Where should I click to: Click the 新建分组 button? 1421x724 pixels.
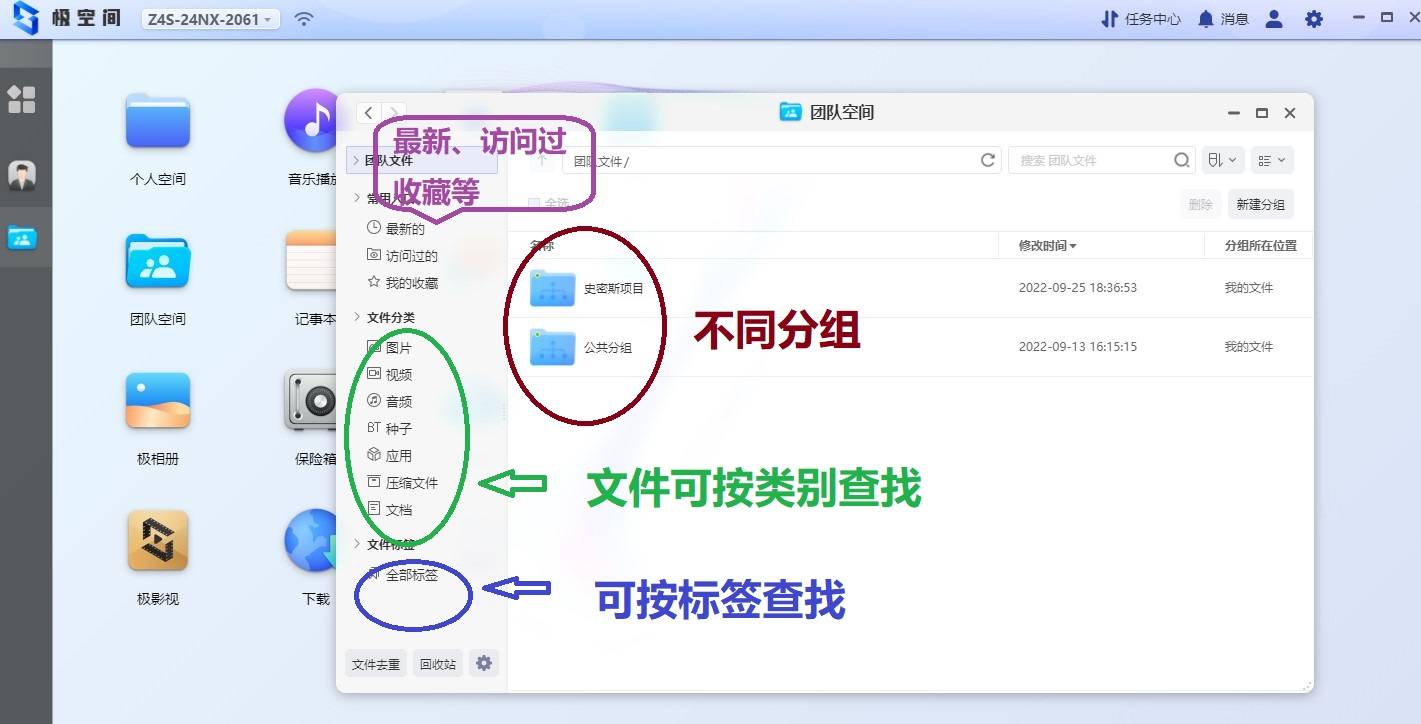point(1260,204)
